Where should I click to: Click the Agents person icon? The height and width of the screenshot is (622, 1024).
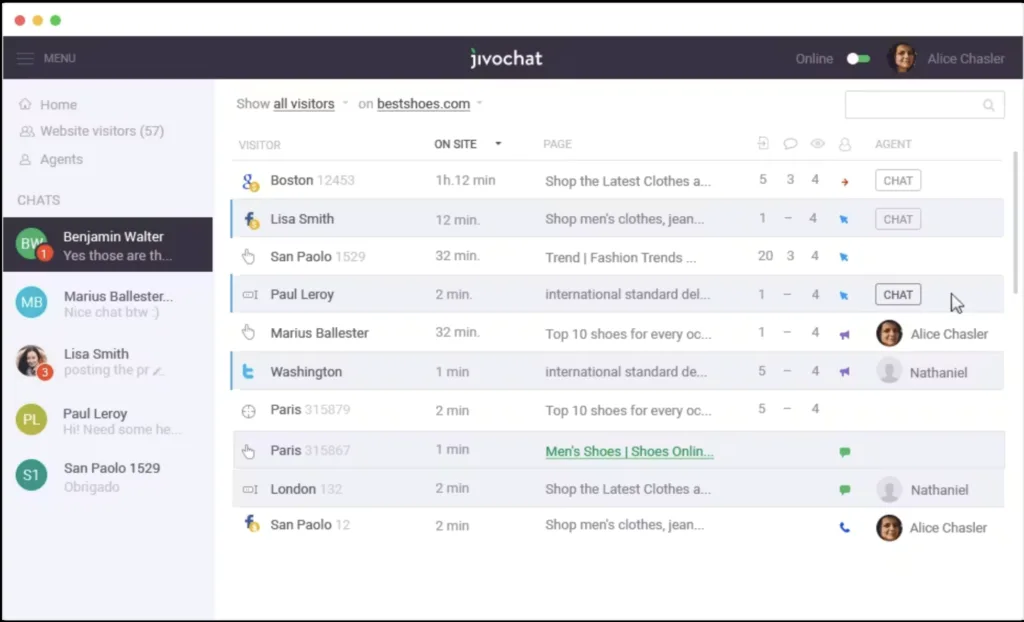25,159
